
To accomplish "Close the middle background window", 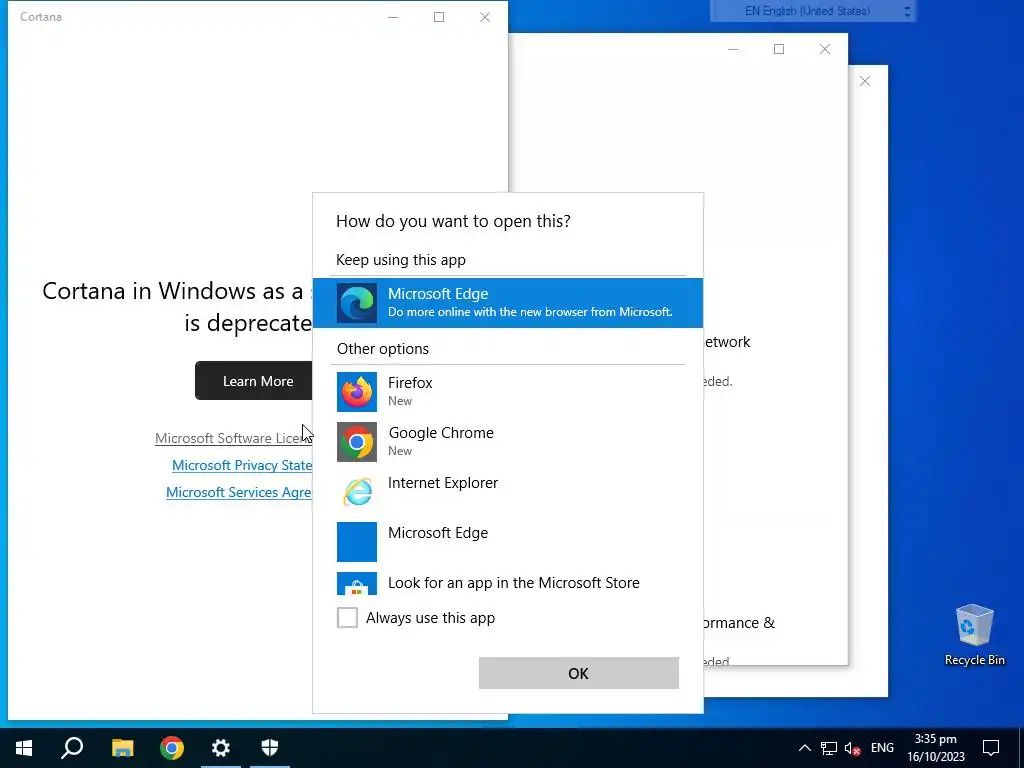I will tap(825, 49).
